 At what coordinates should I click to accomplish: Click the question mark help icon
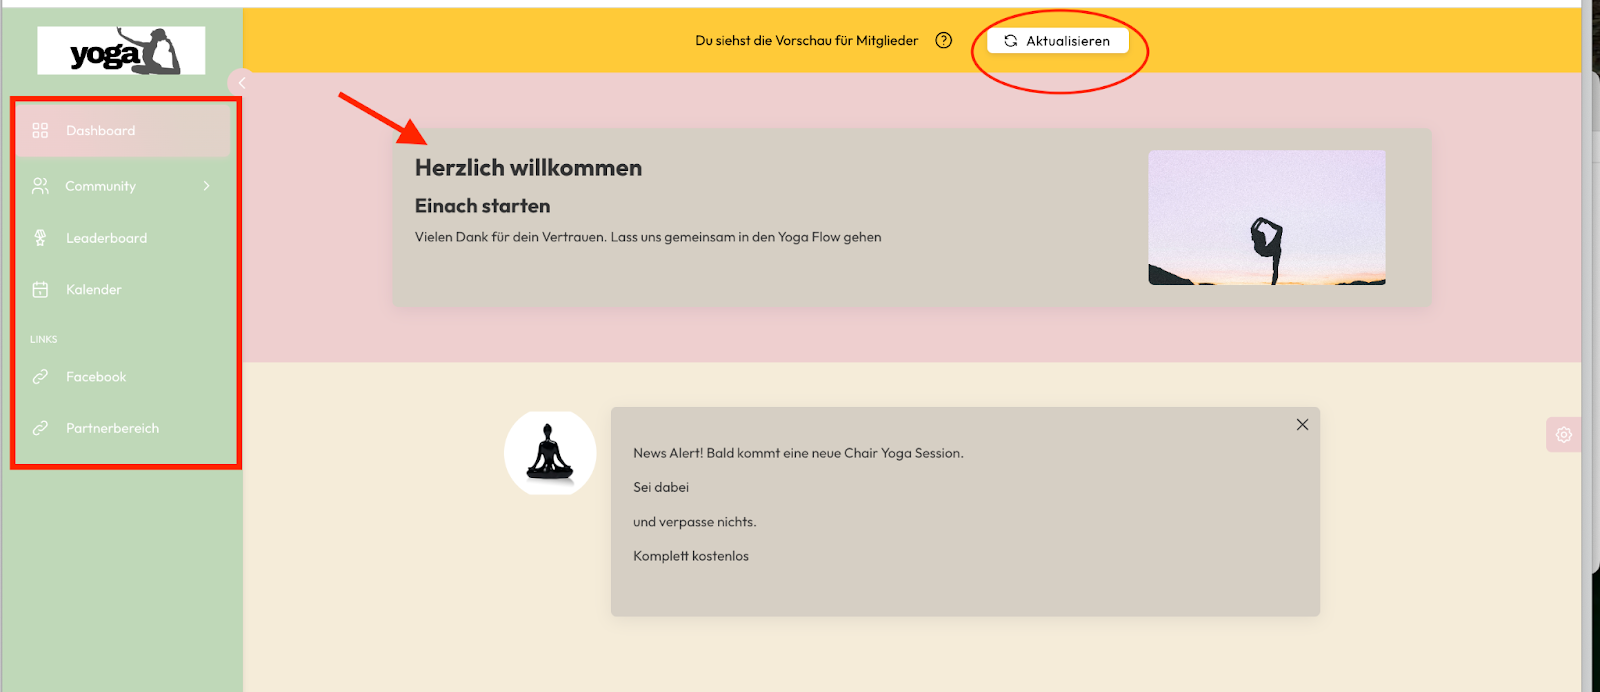tap(943, 40)
